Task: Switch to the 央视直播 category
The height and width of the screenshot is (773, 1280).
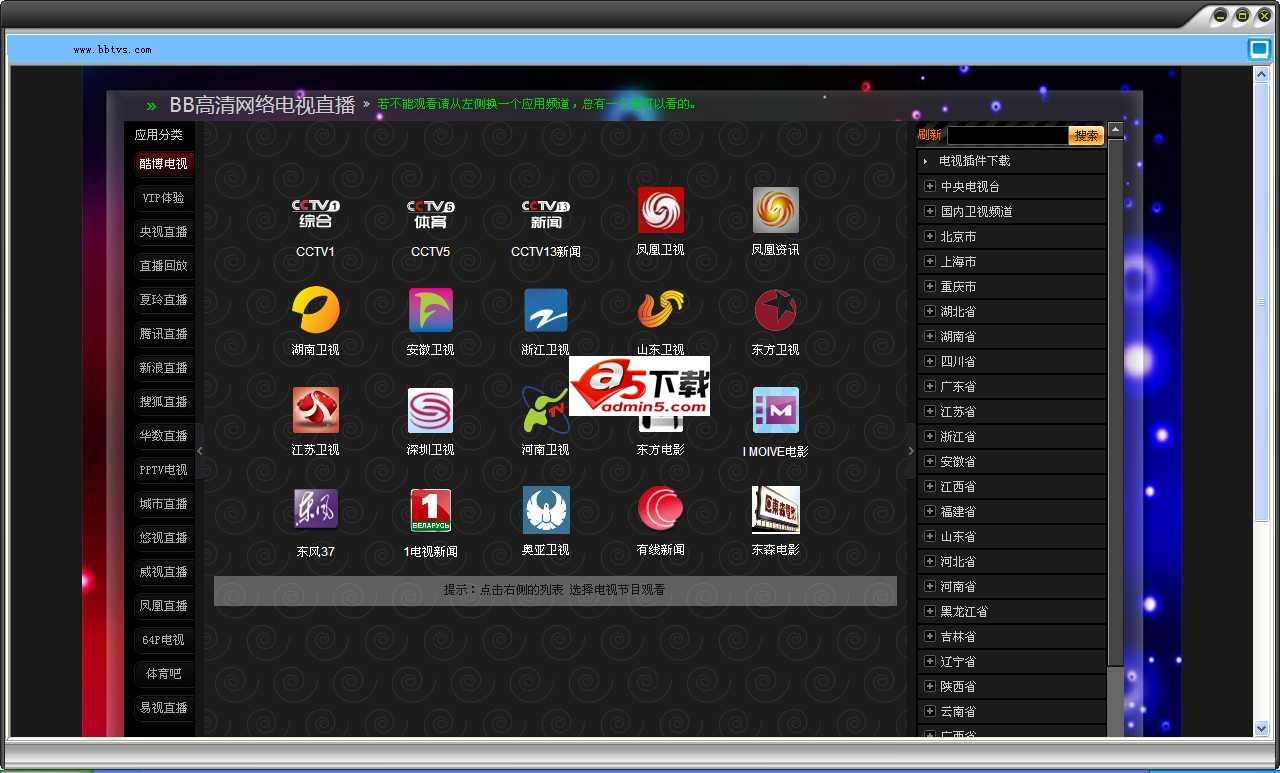Action: pyautogui.click(x=163, y=232)
